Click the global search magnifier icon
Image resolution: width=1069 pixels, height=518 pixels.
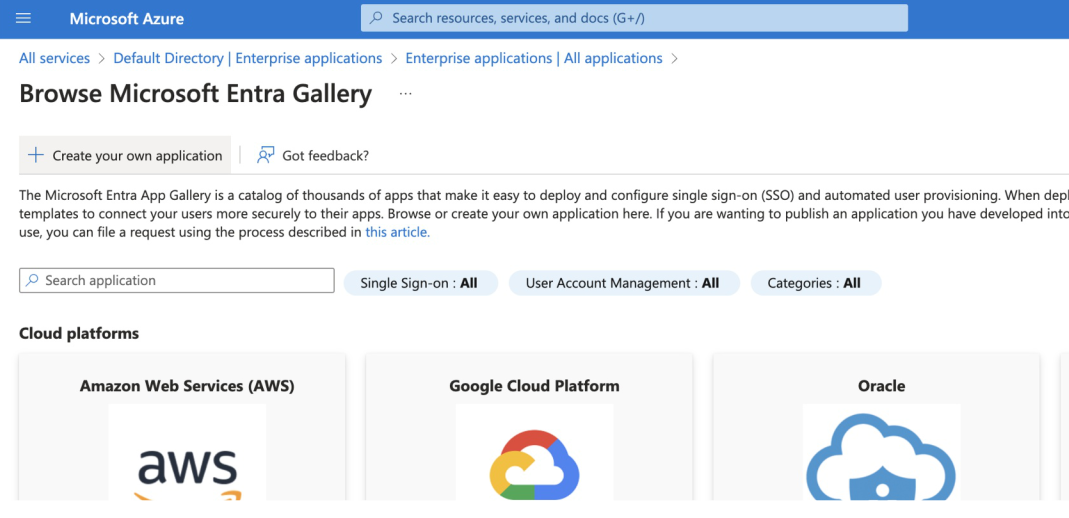click(376, 18)
